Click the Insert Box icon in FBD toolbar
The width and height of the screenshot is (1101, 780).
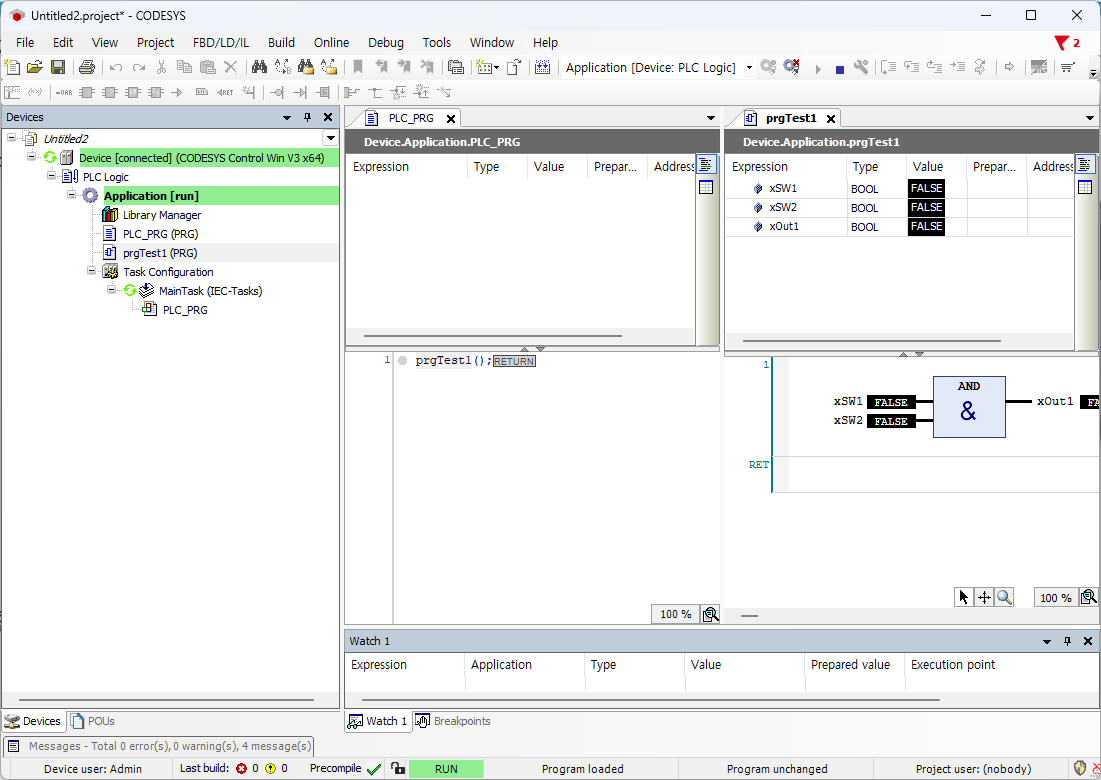pyautogui.click(x=86, y=92)
